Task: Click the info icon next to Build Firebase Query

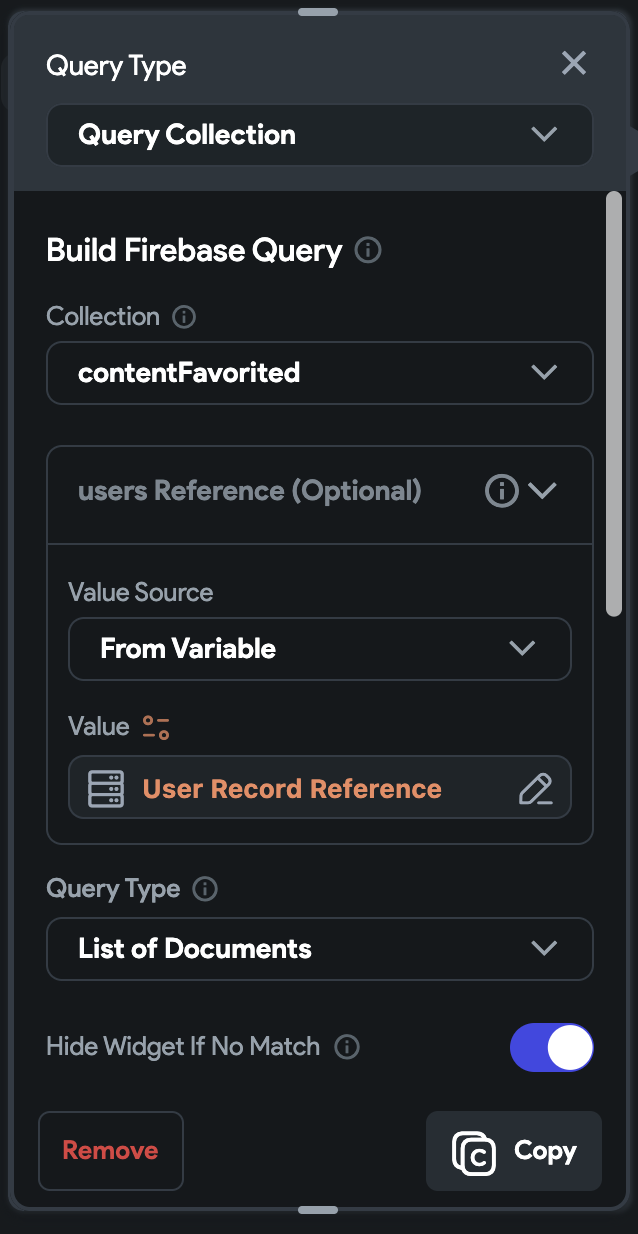Action: click(367, 250)
